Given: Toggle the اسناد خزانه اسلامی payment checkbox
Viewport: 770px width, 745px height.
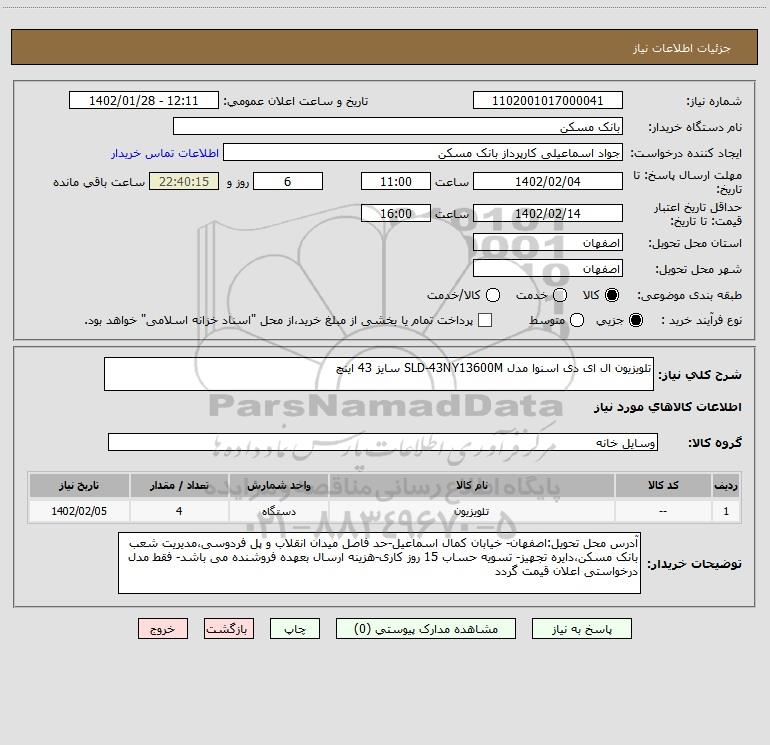Looking at the screenshot, I should coord(485,320).
